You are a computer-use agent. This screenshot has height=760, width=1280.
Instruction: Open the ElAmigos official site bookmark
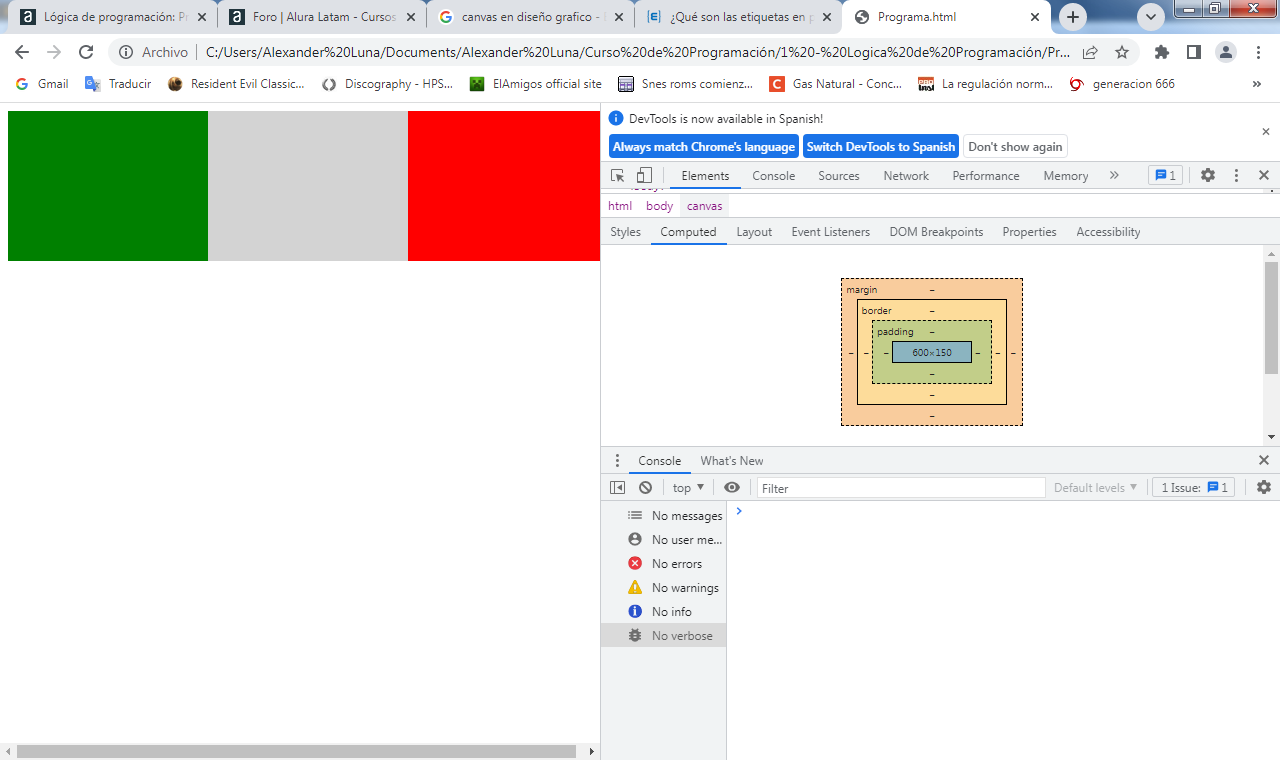coord(536,84)
